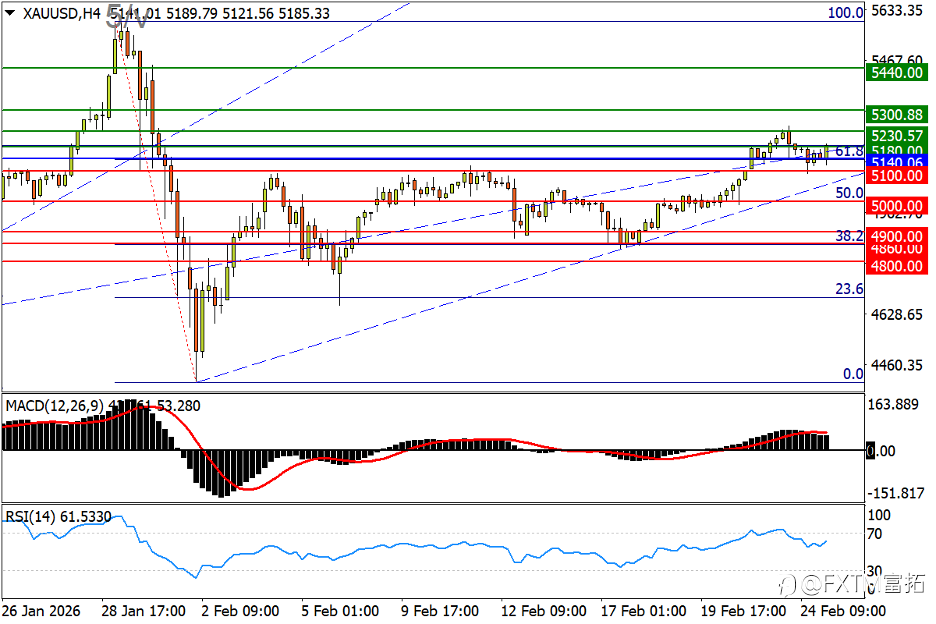Viewport: 936px width, 624px height.
Task: Click the green 5230.57 price label
Action: (x=897, y=135)
